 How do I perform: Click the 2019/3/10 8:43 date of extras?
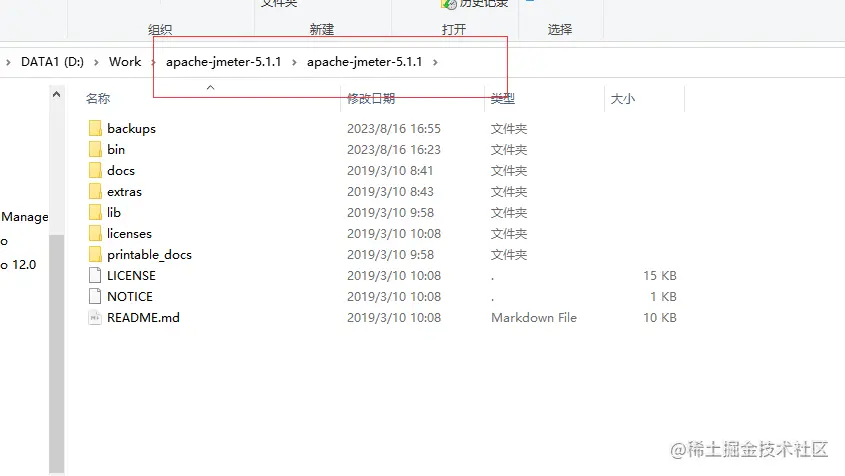390,191
